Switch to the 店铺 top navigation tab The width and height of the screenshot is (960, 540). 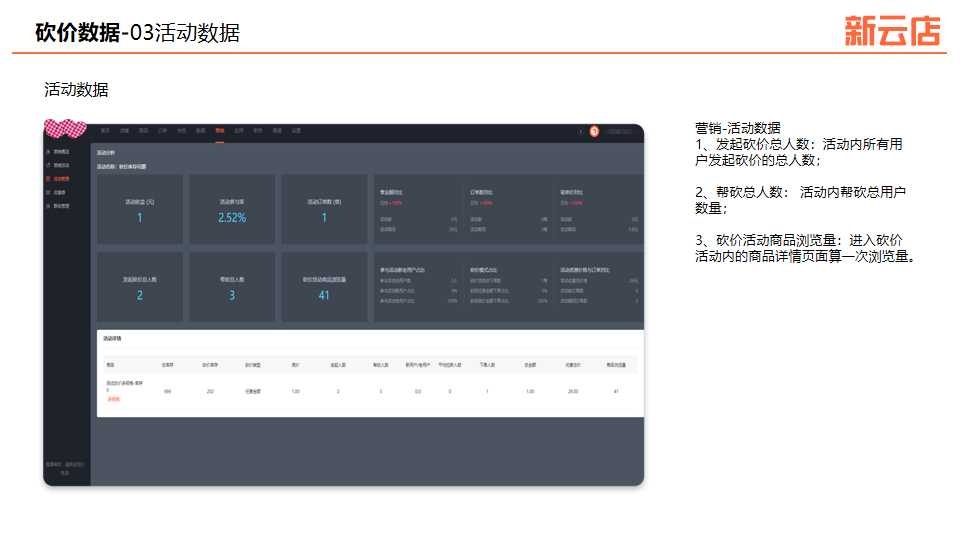[124, 130]
